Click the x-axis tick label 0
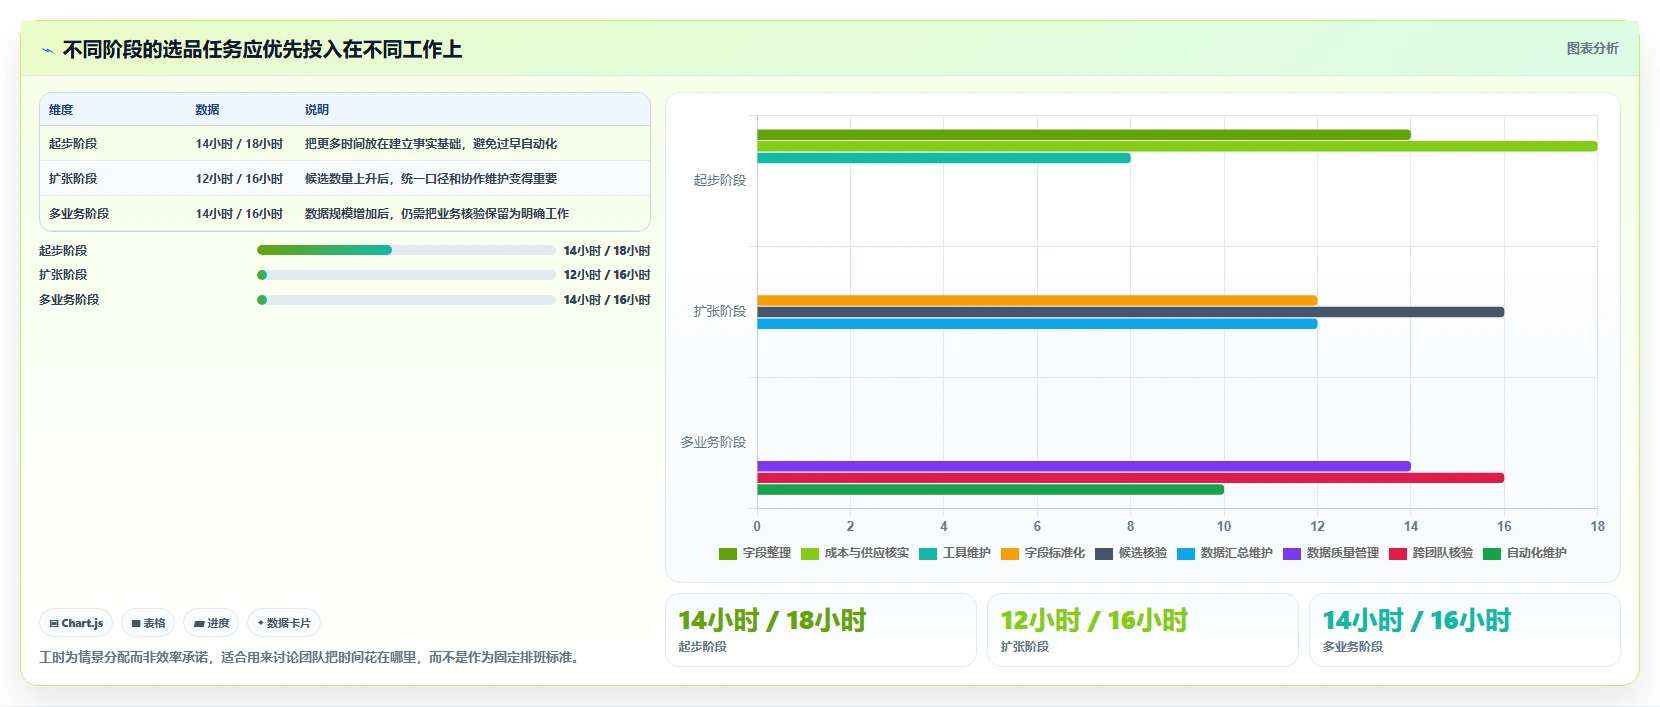The width and height of the screenshot is (1660, 707). (x=757, y=526)
